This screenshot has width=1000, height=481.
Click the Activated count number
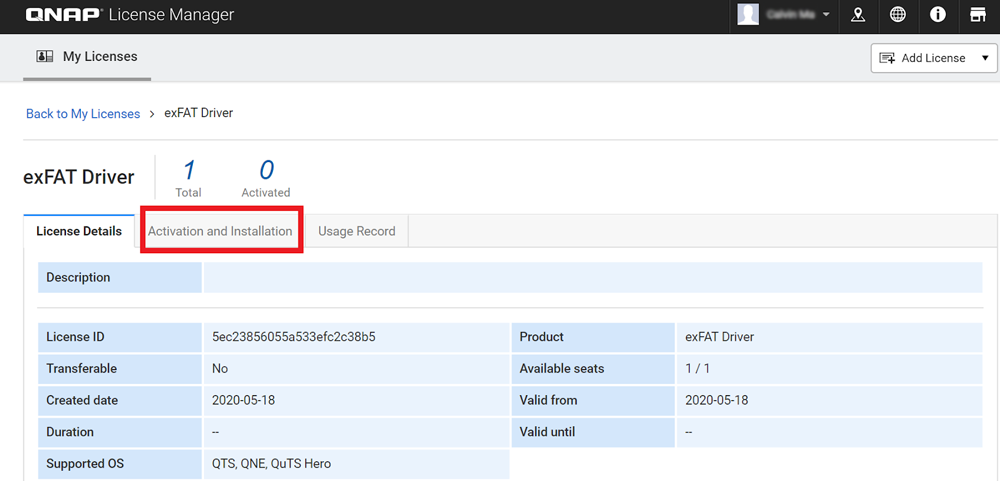pos(266,170)
